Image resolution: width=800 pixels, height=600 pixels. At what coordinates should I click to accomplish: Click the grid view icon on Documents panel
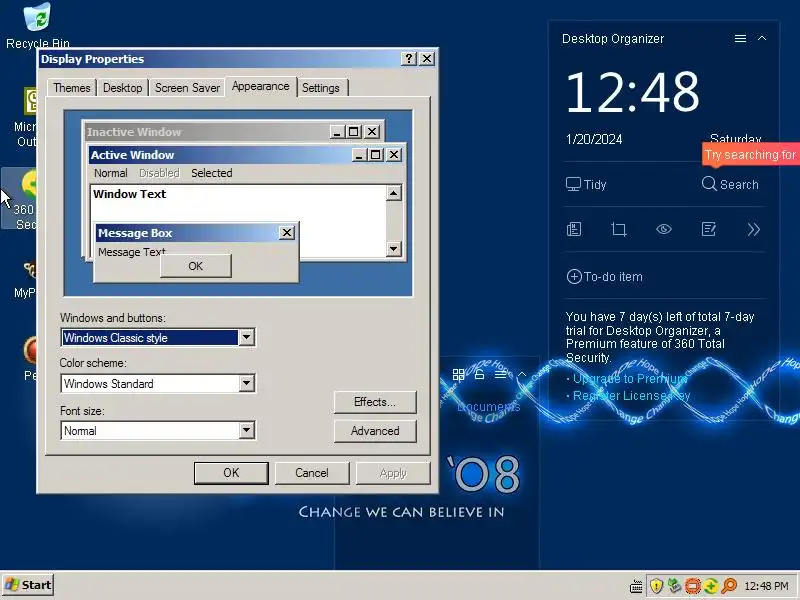[458, 374]
